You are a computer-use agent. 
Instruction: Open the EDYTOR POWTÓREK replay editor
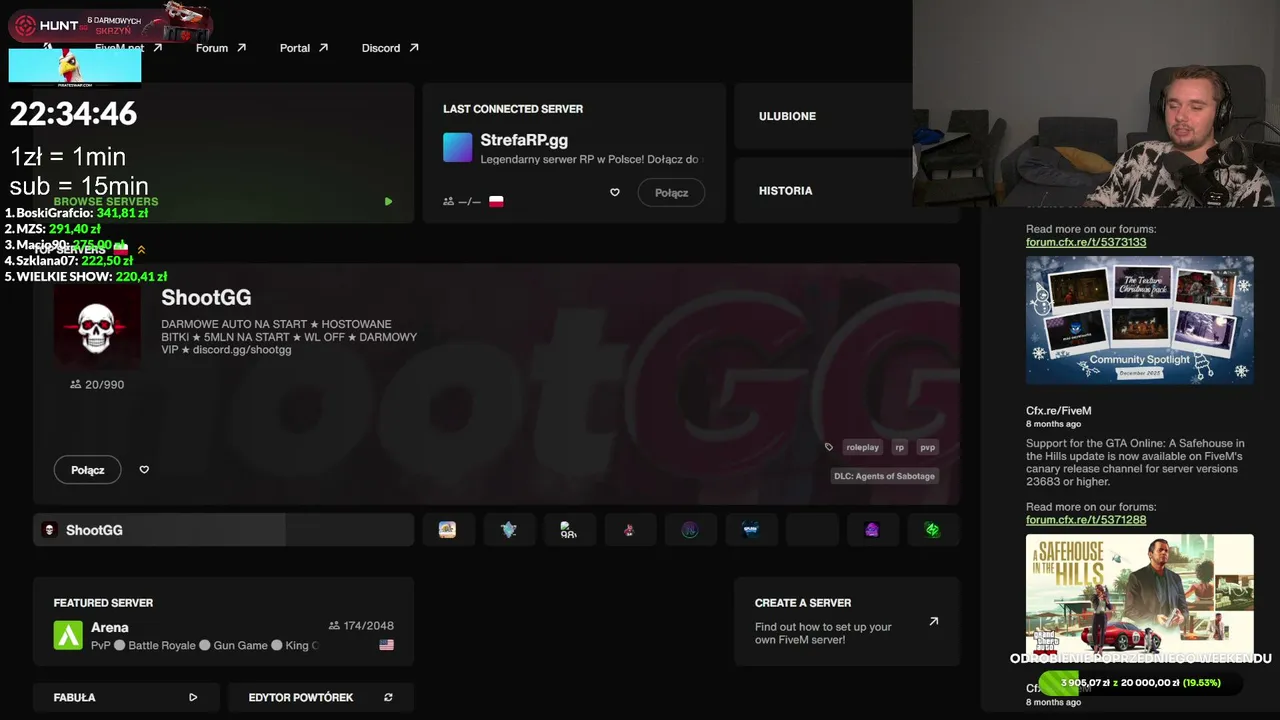320,697
